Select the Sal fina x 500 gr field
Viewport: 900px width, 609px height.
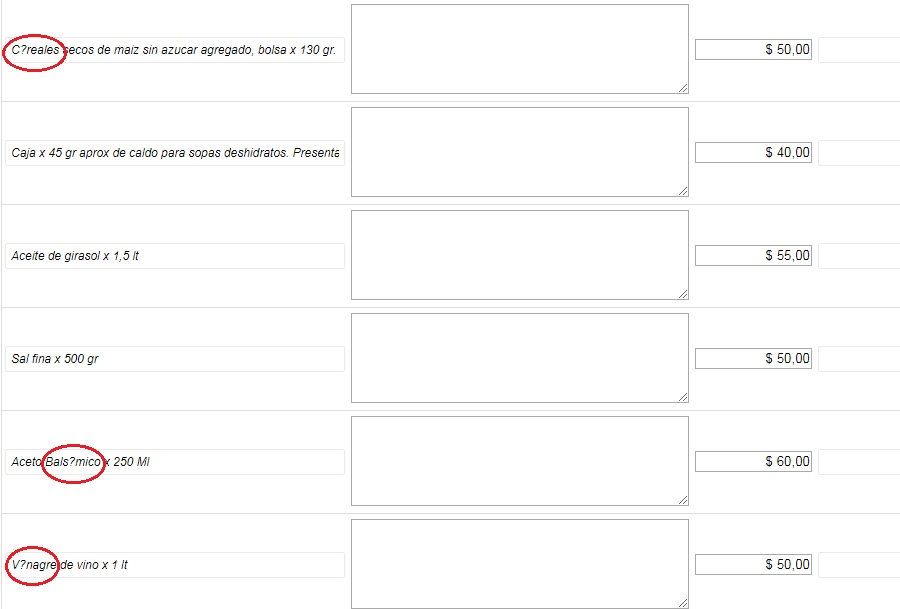coord(175,359)
